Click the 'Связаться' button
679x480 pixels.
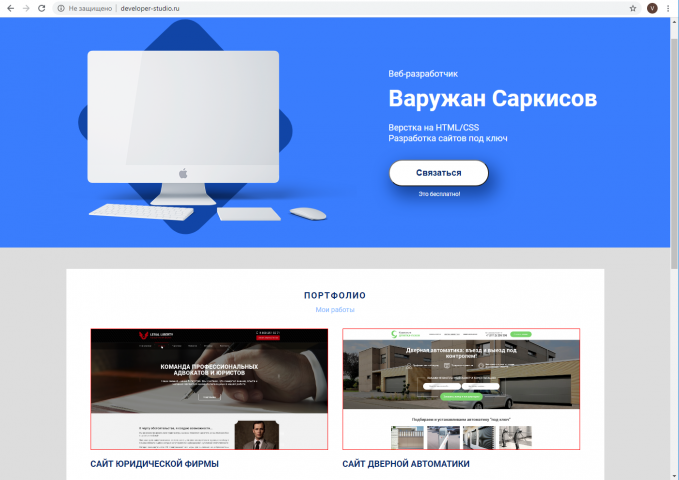point(439,173)
